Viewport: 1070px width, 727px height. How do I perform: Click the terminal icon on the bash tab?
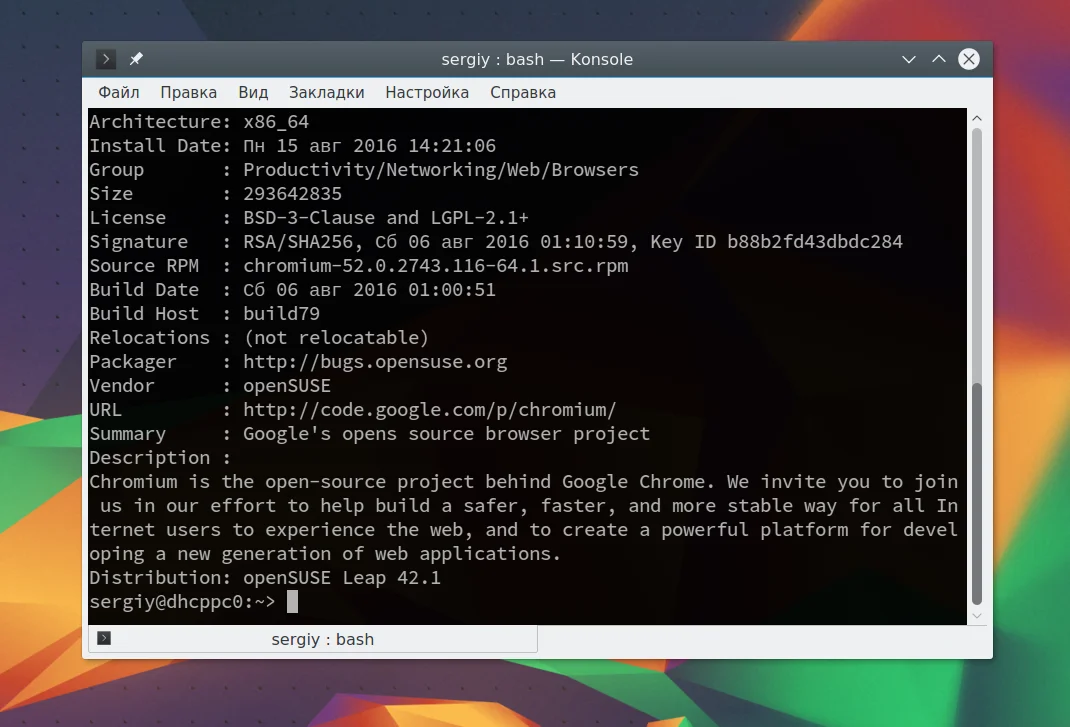tap(104, 638)
